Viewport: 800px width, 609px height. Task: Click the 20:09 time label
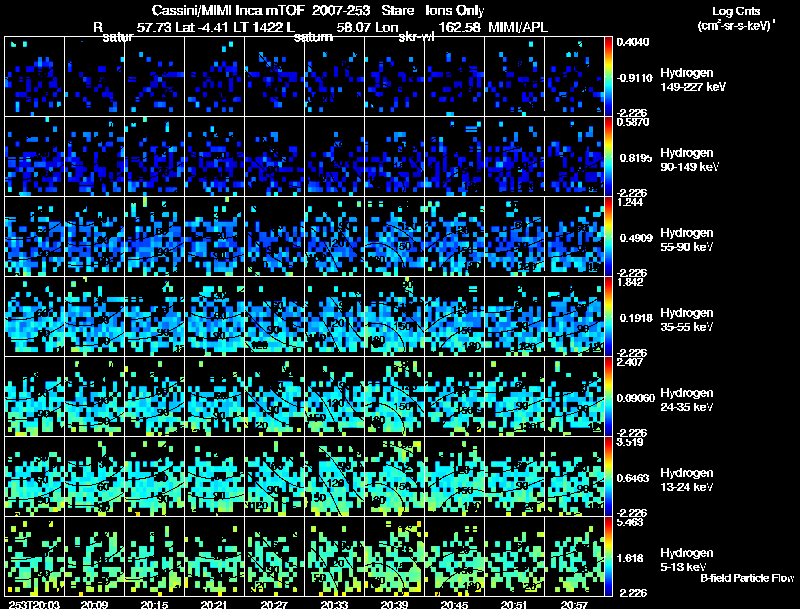94,604
